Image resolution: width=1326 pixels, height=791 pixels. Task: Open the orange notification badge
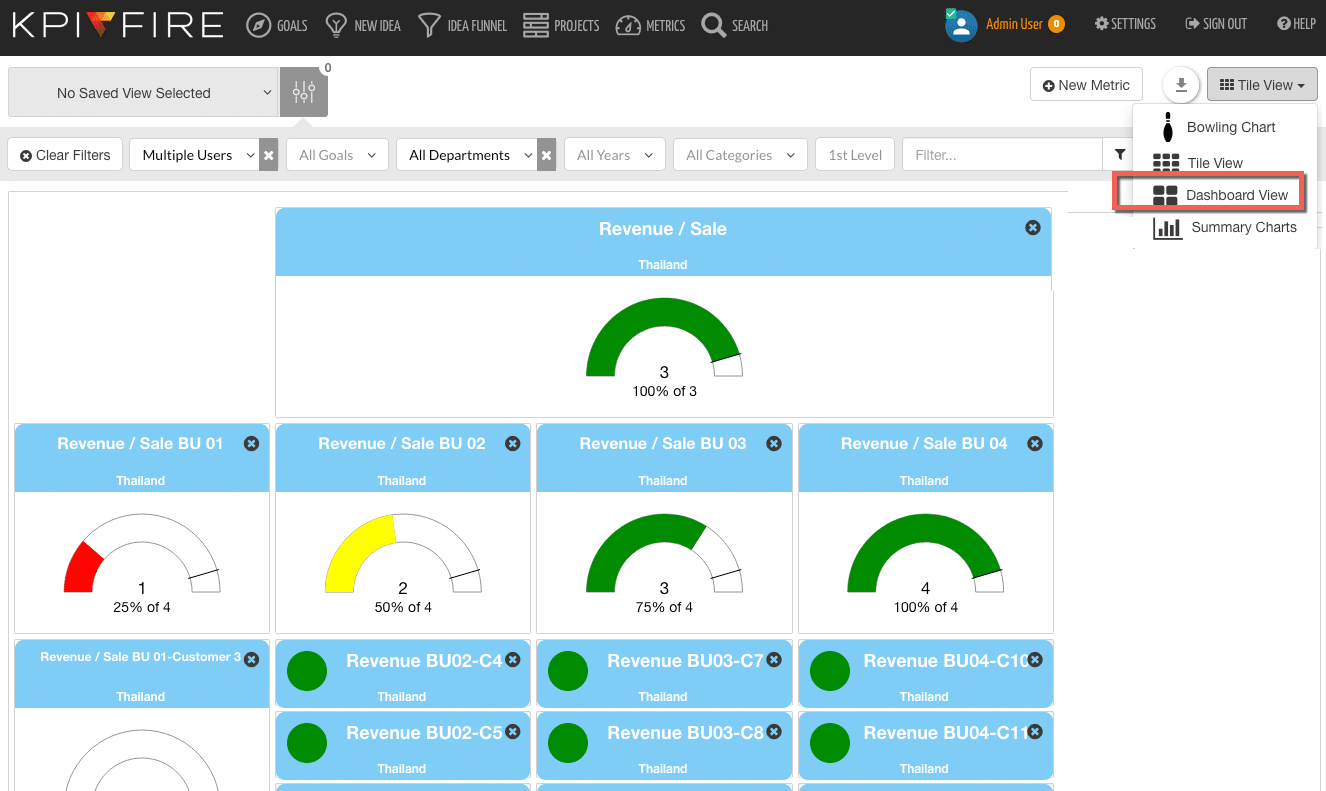pyautogui.click(x=1056, y=24)
